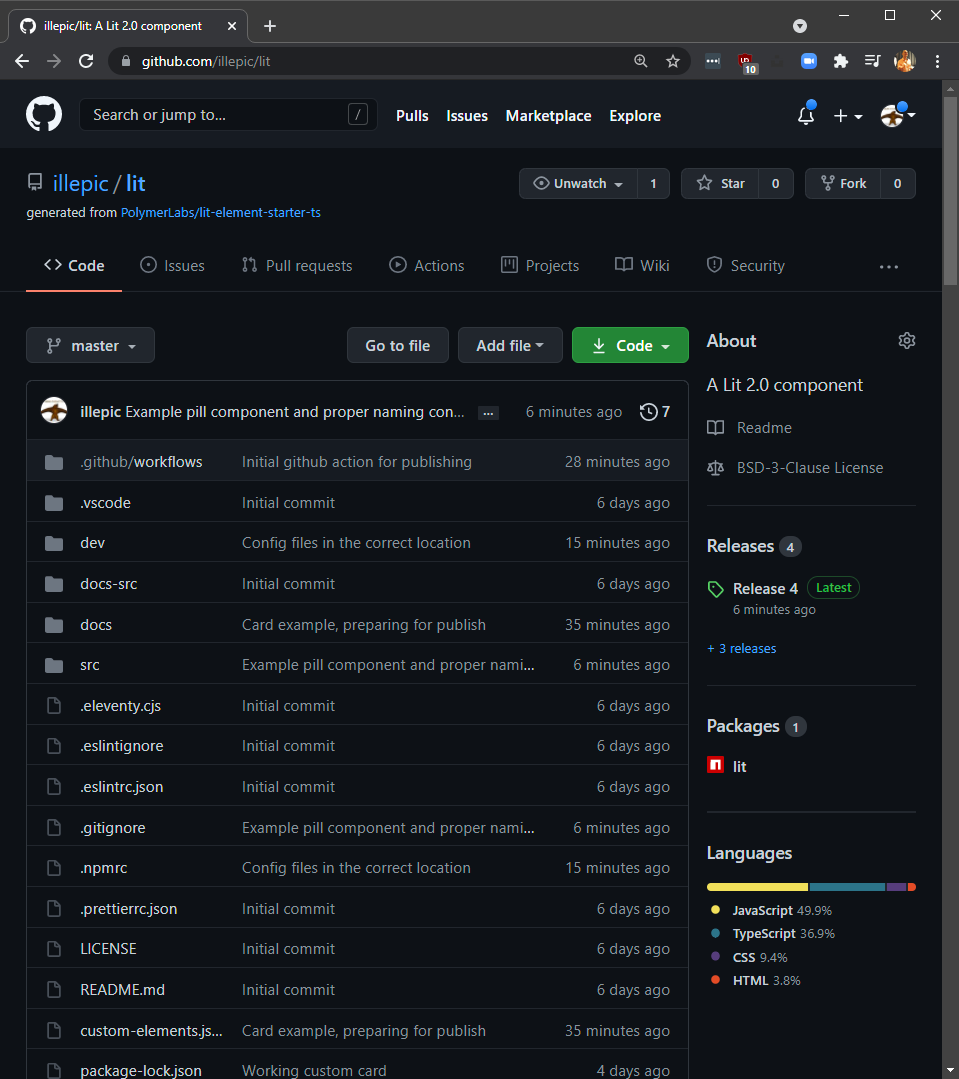Open a new browser tab
959x1079 pixels.
(x=270, y=26)
